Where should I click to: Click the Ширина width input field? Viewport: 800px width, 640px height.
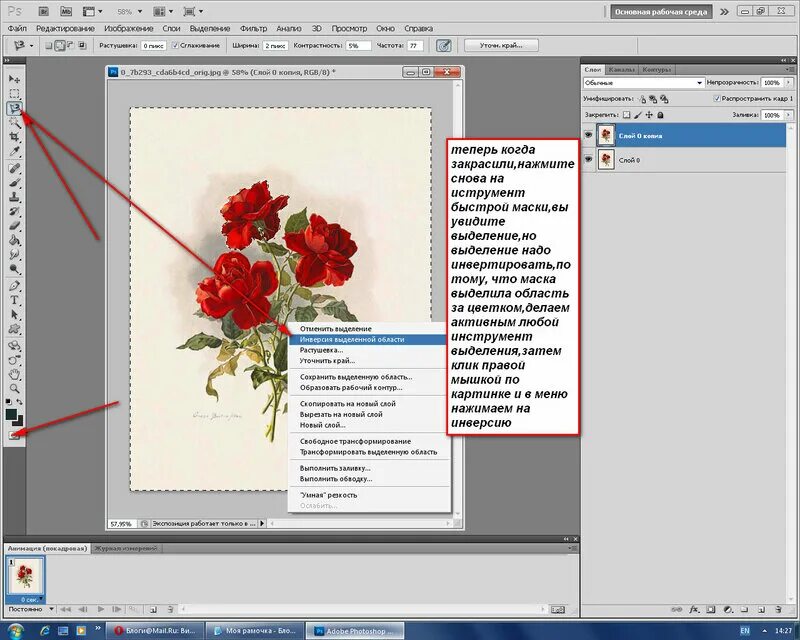(276, 45)
